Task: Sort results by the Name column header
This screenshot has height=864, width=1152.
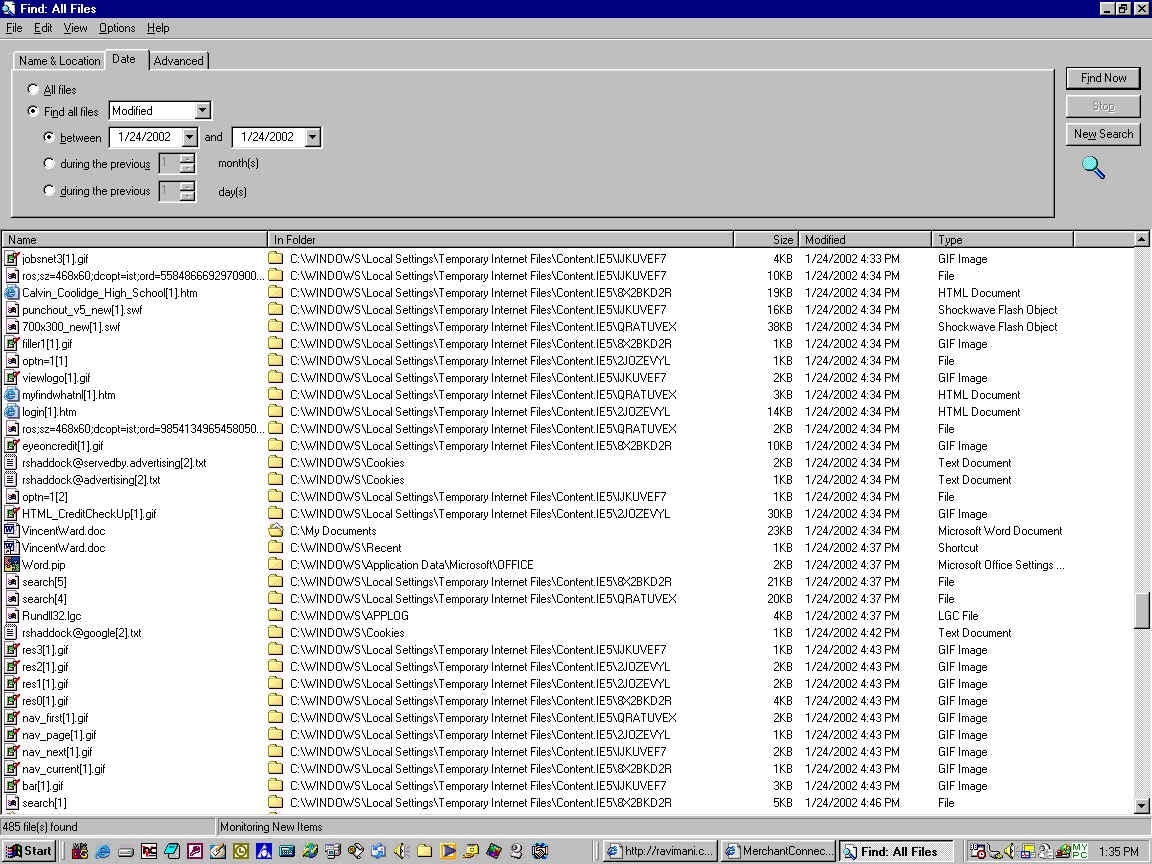Action: tap(134, 240)
